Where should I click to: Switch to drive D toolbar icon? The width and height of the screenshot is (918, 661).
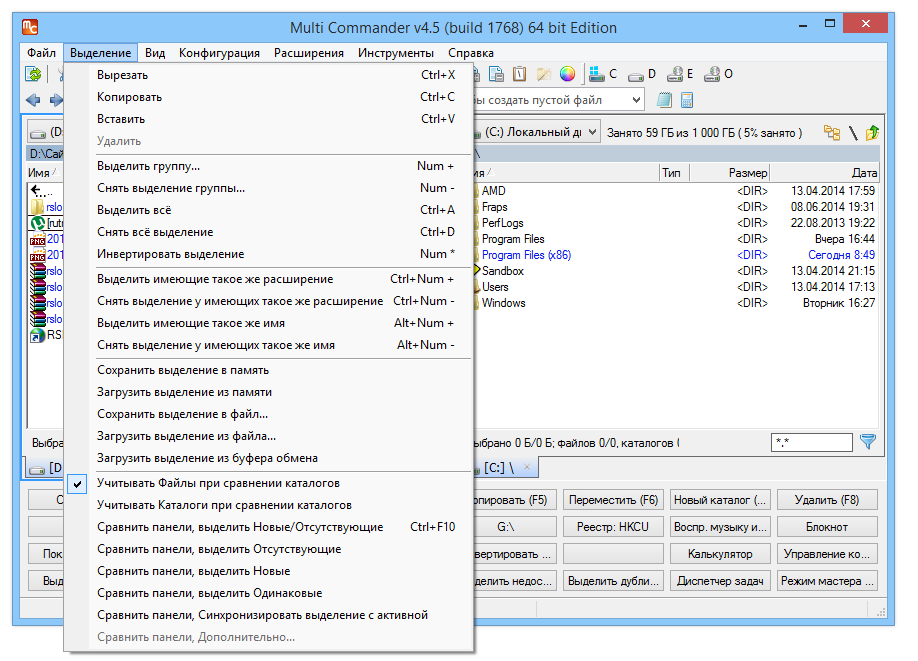point(642,74)
